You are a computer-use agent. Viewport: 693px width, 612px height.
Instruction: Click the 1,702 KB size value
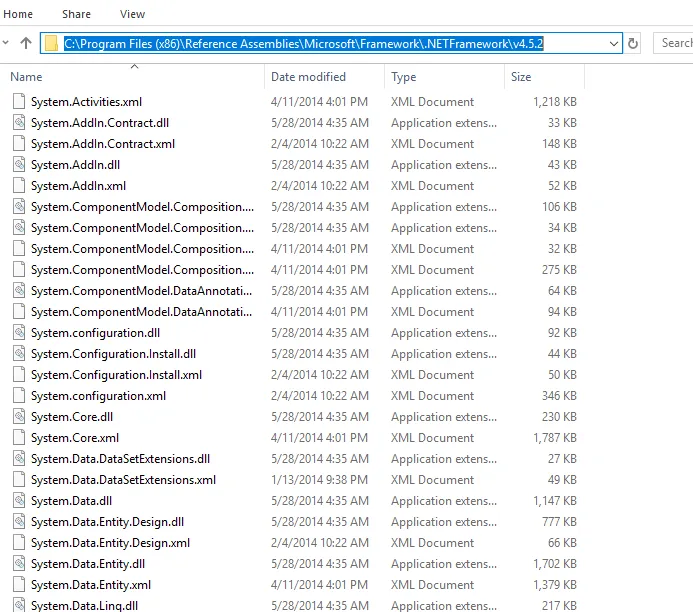pyautogui.click(x=555, y=564)
